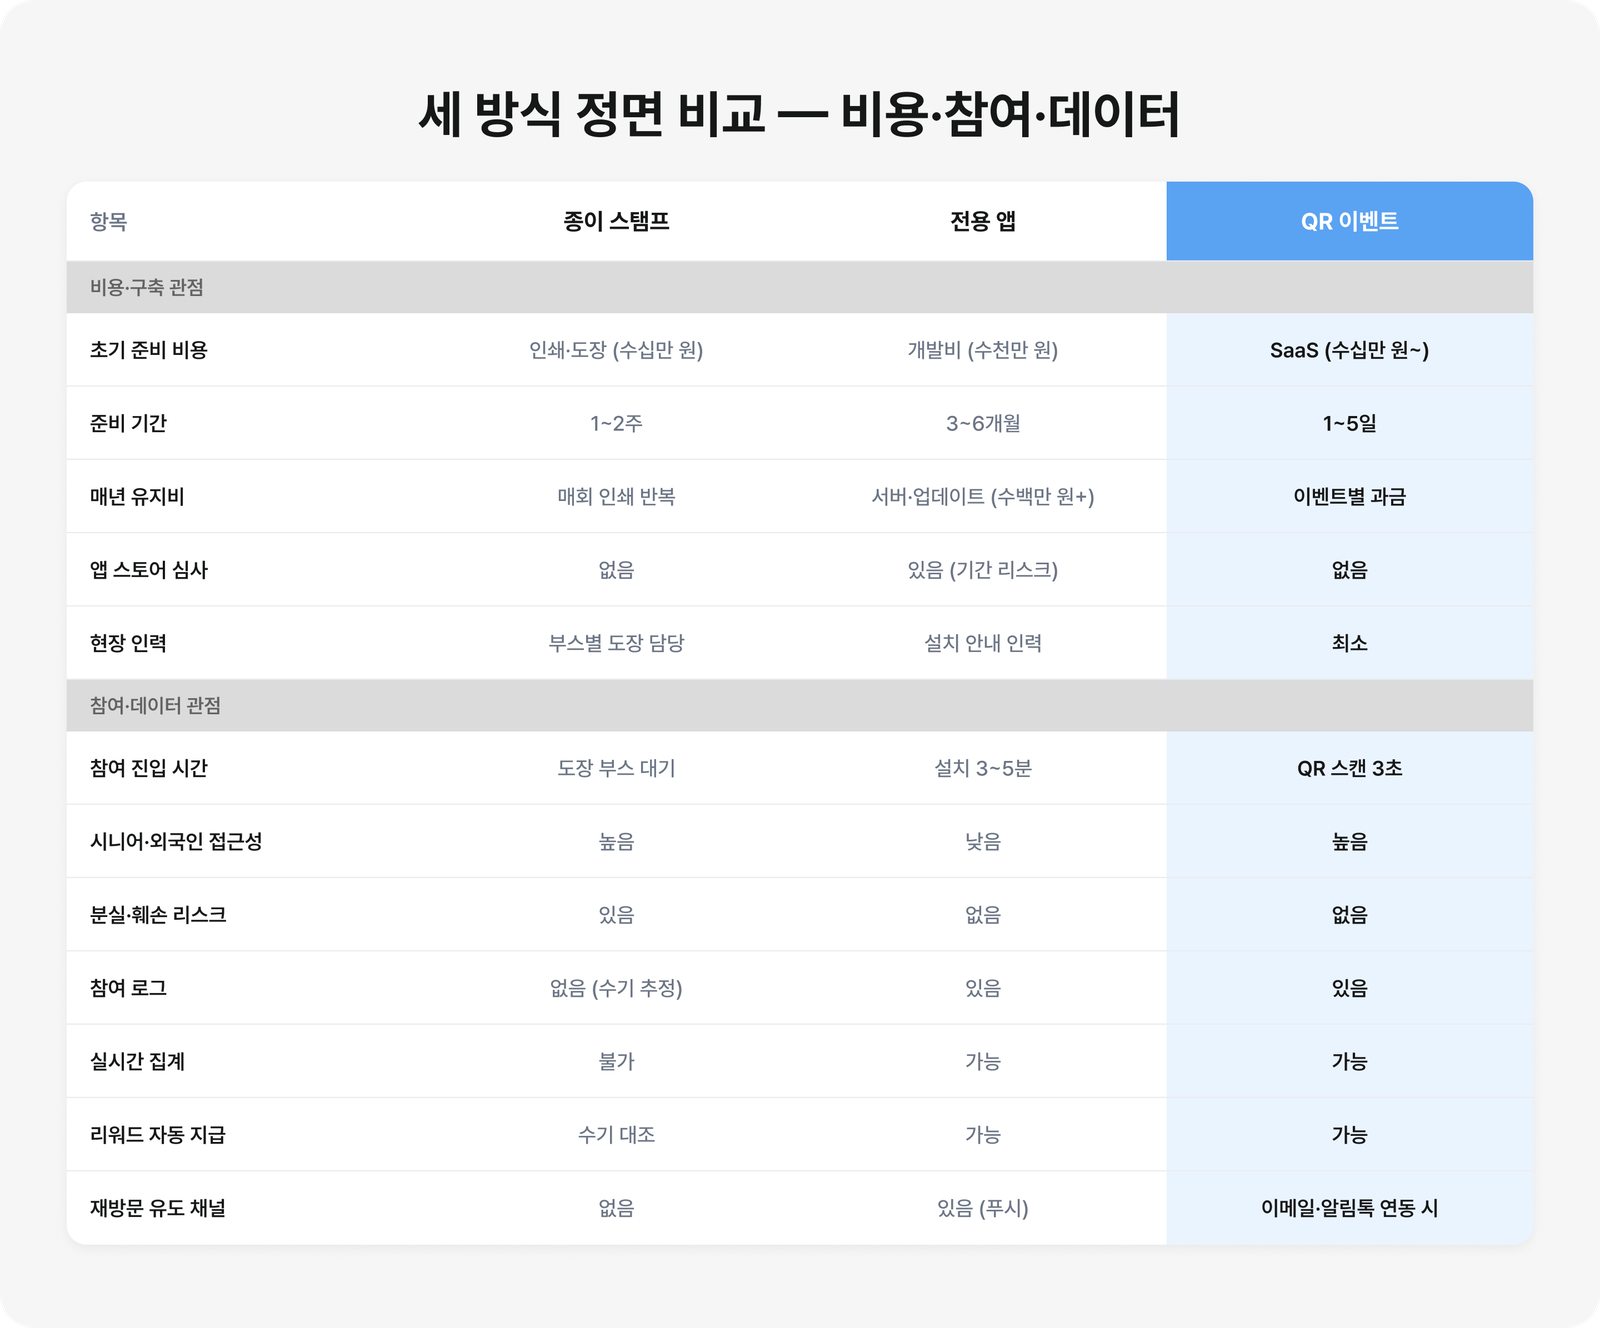Image resolution: width=1600 pixels, height=1328 pixels.
Task: Click '없음' for 종이 스탬프 in 앱 스토어 심사 row
Action: pos(616,570)
